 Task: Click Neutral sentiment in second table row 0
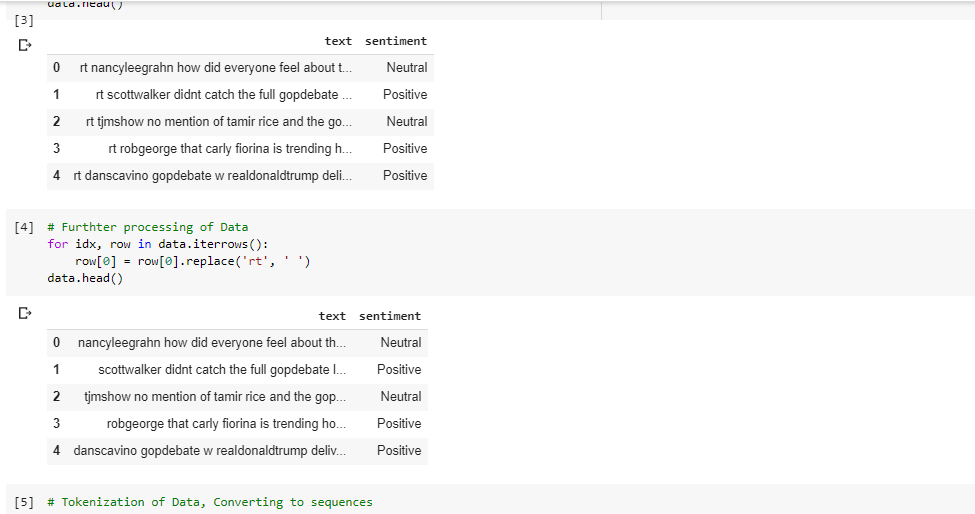pos(400,342)
